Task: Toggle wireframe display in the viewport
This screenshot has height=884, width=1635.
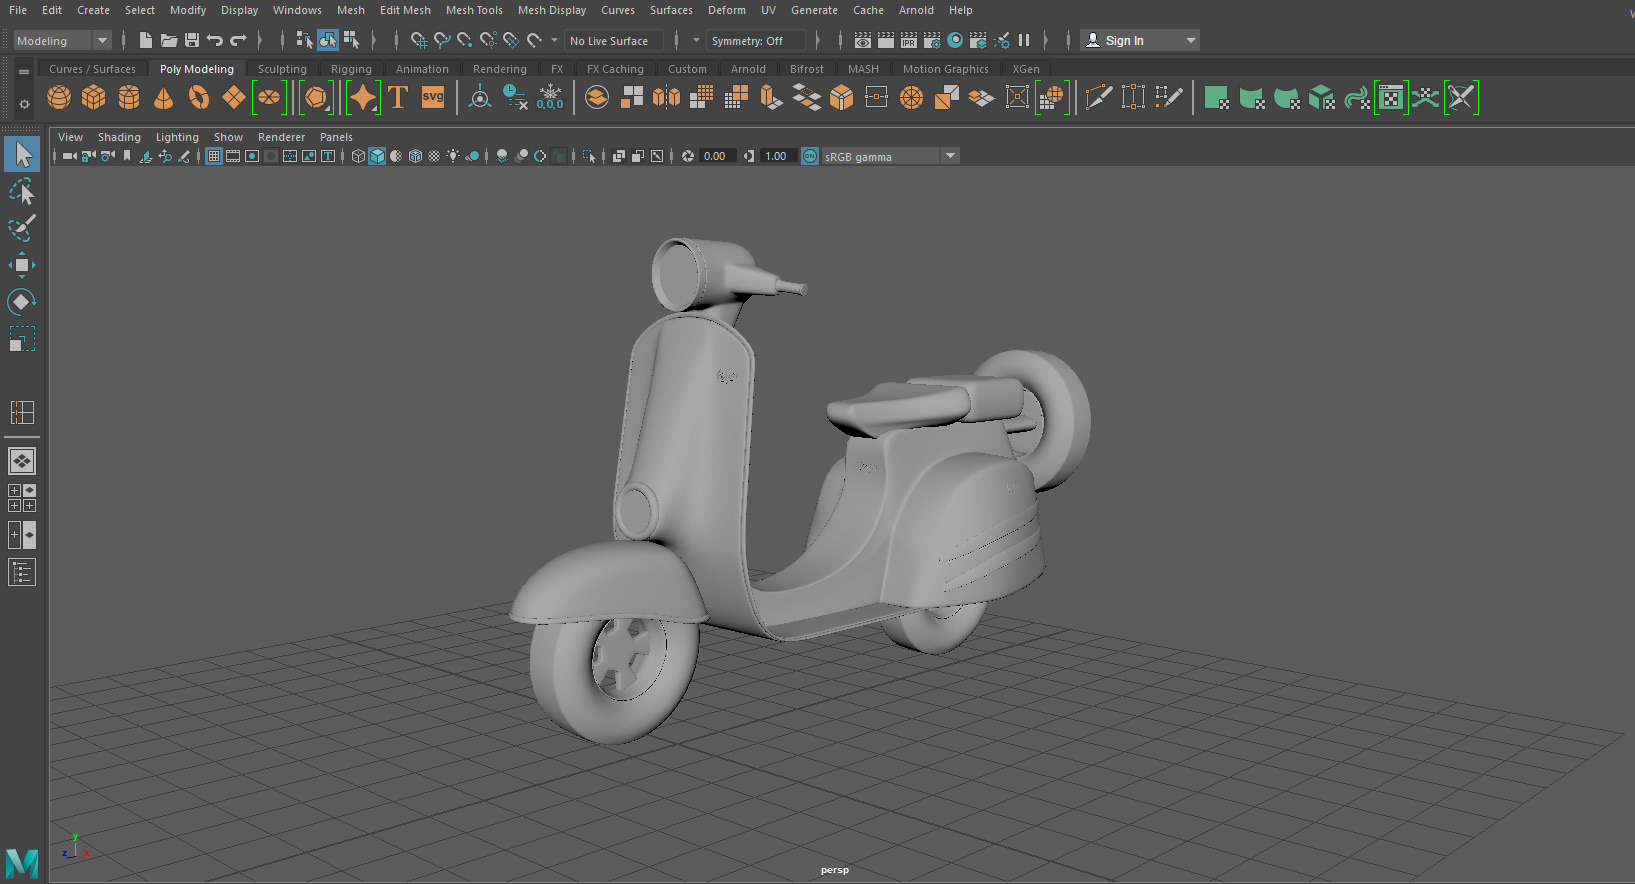Action: [358, 156]
